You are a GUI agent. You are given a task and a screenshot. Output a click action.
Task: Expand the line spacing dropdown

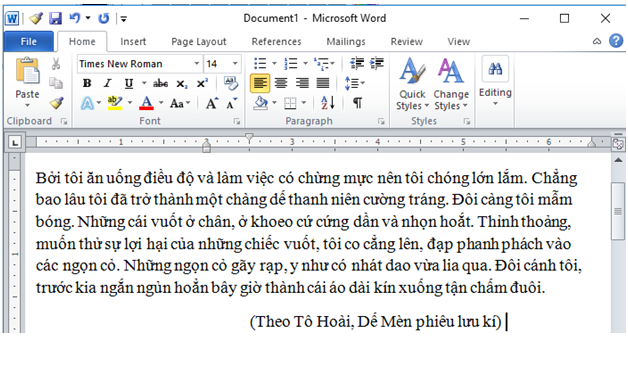click(x=355, y=83)
